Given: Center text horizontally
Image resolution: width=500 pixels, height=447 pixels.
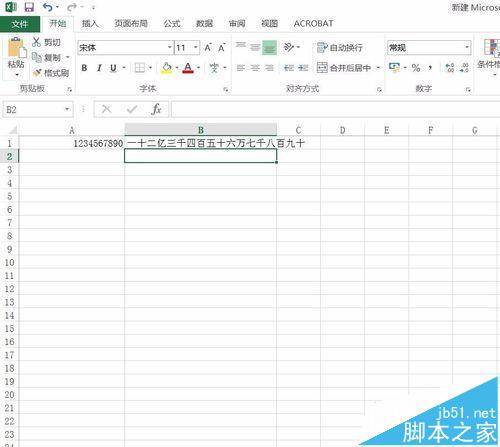Looking at the screenshot, I should pyautogui.click(x=255, y=68).
